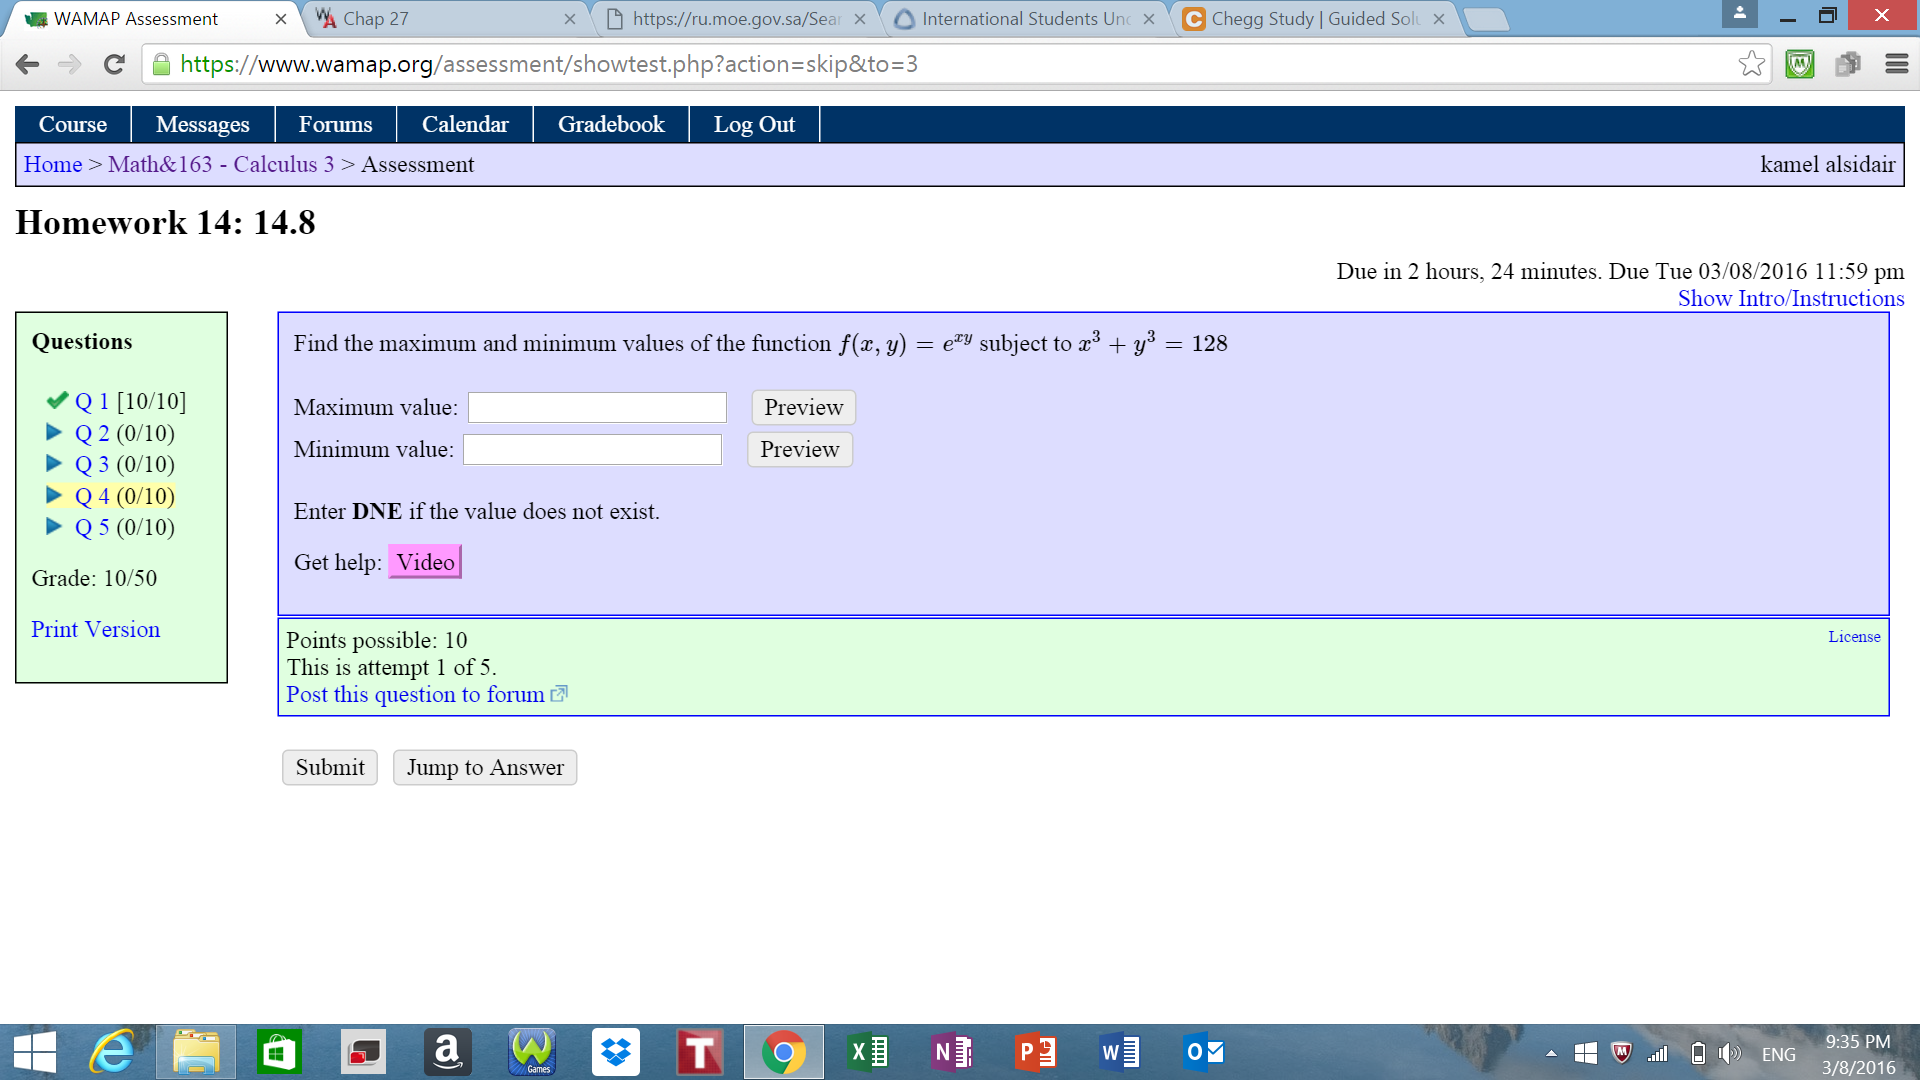Click inside the Maximum value input field
Screen dimensions: 1920x1080
click(x=596, y=407)
